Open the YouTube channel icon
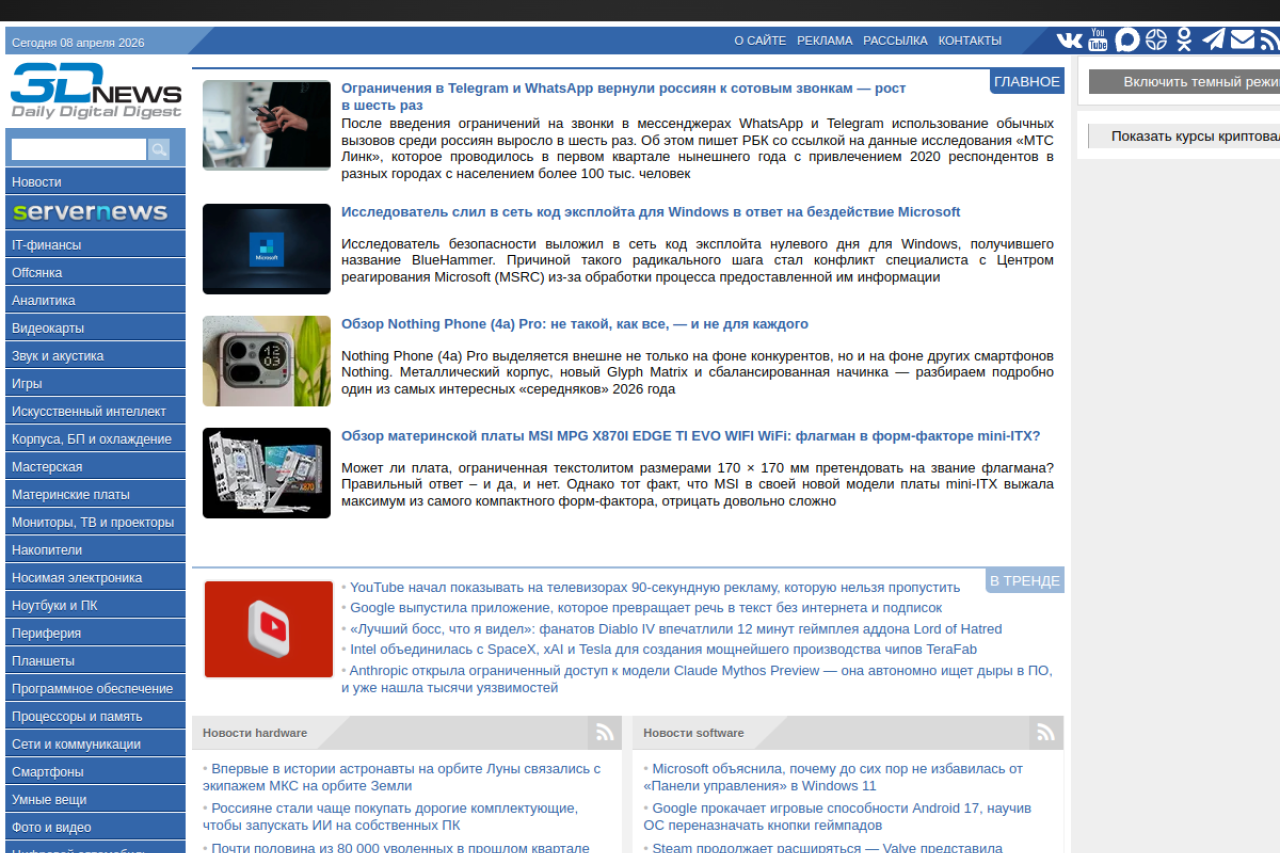 [x=1098, y=40]
